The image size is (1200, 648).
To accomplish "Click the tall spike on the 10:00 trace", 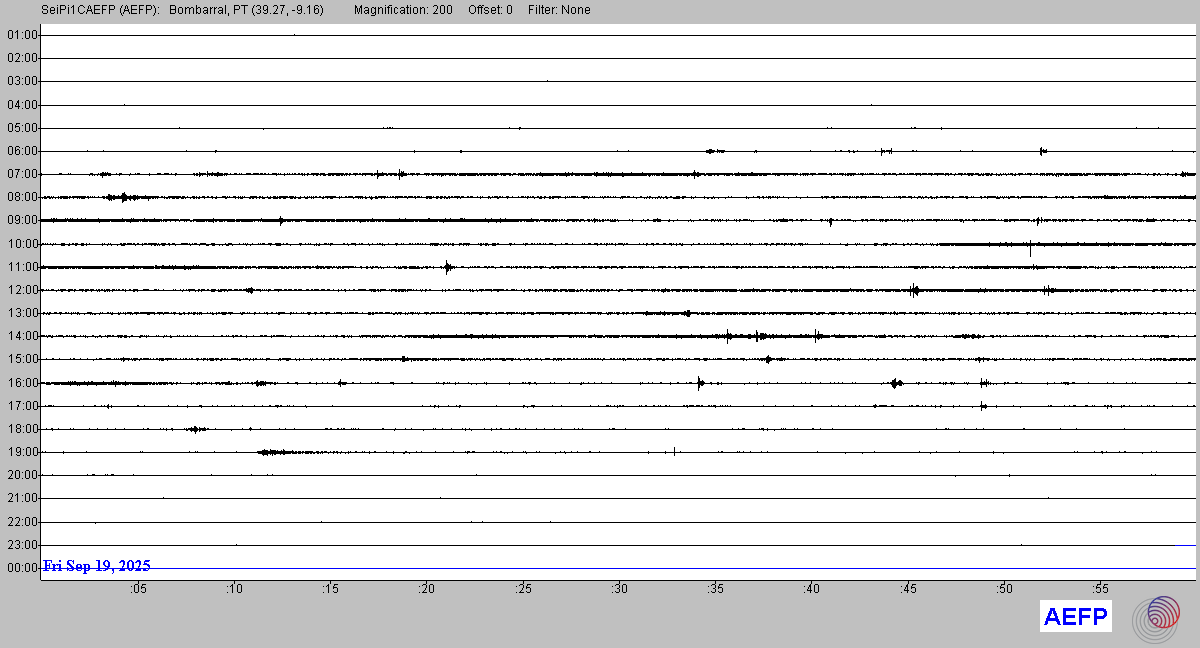I will click(1030, 248).
